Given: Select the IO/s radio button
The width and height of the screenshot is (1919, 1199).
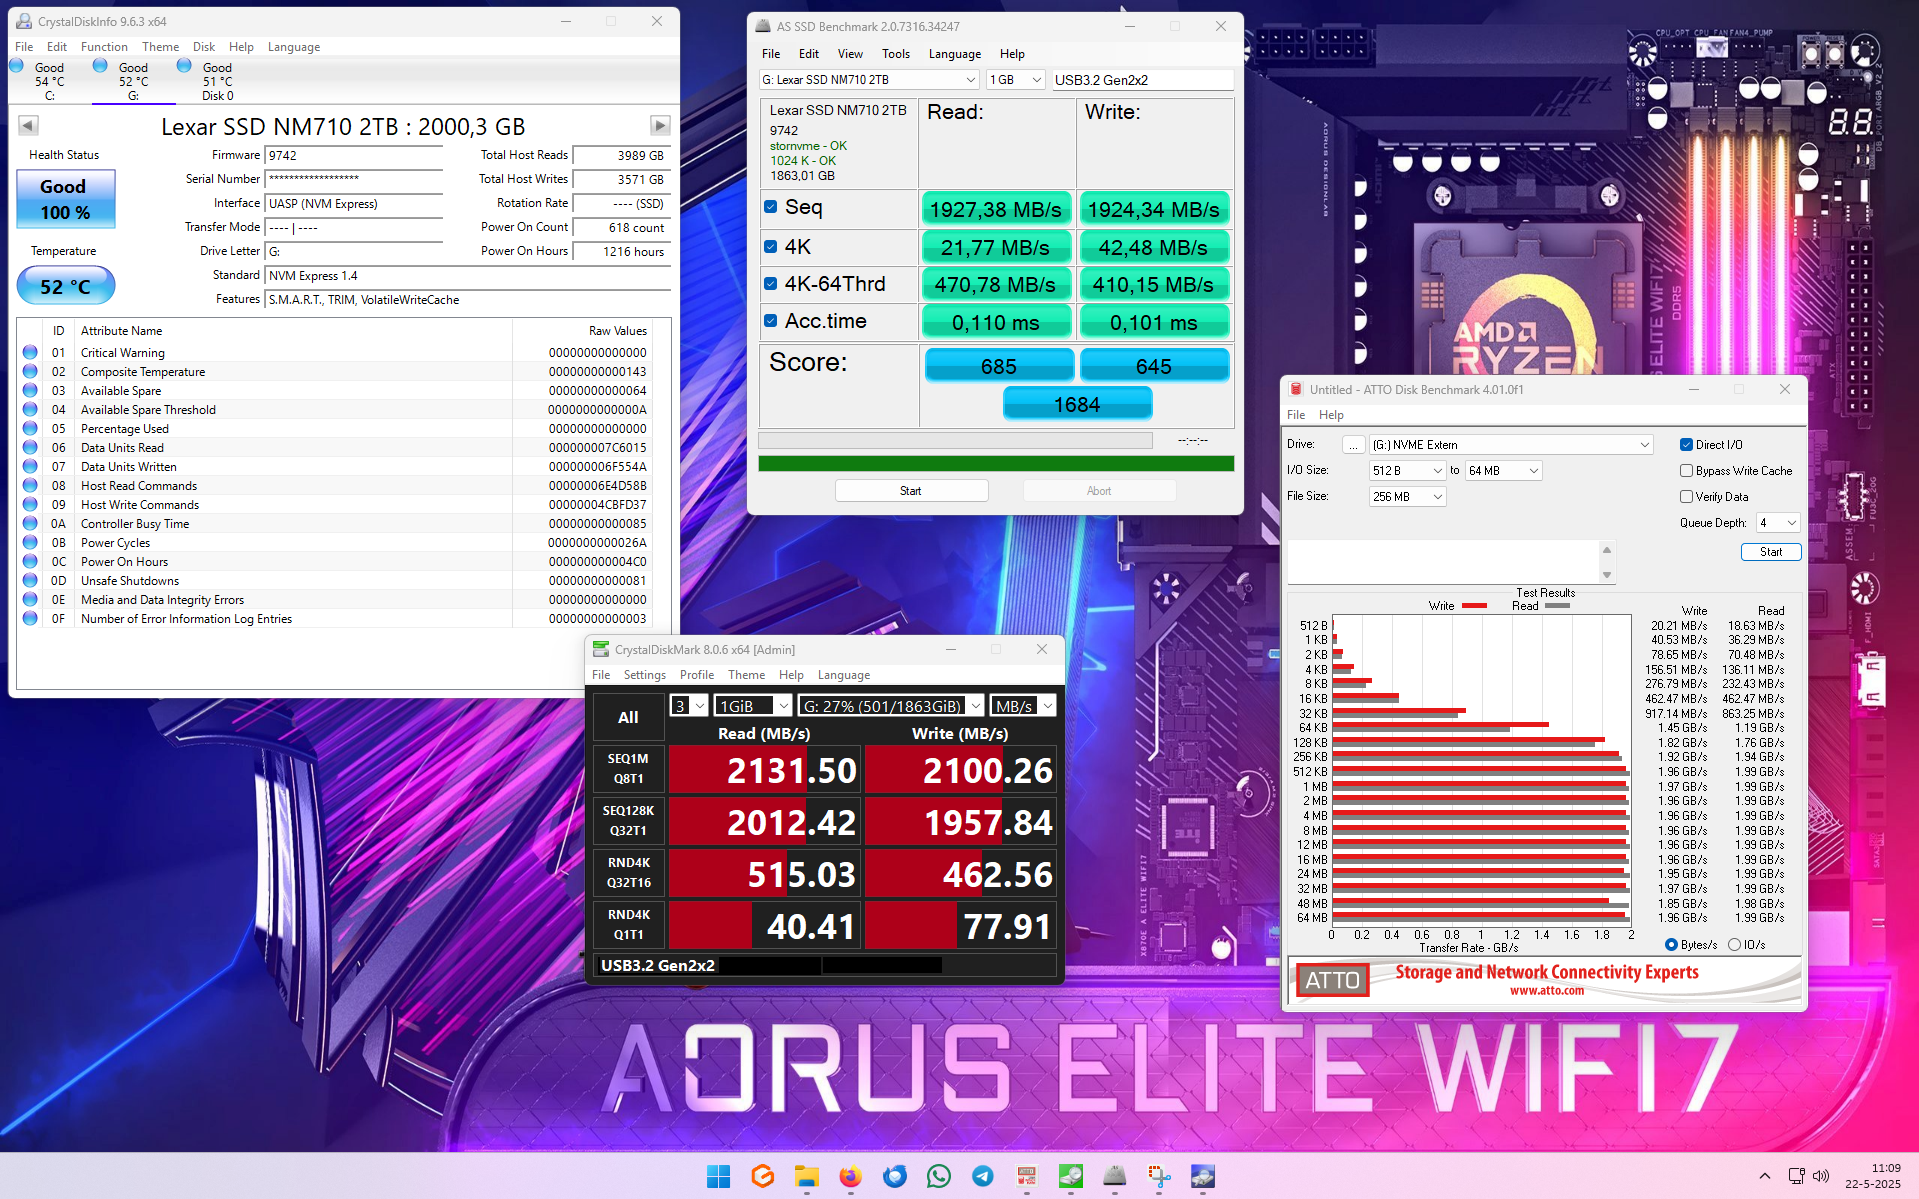Looking at the screenshot, I should tap(1734, 945).
